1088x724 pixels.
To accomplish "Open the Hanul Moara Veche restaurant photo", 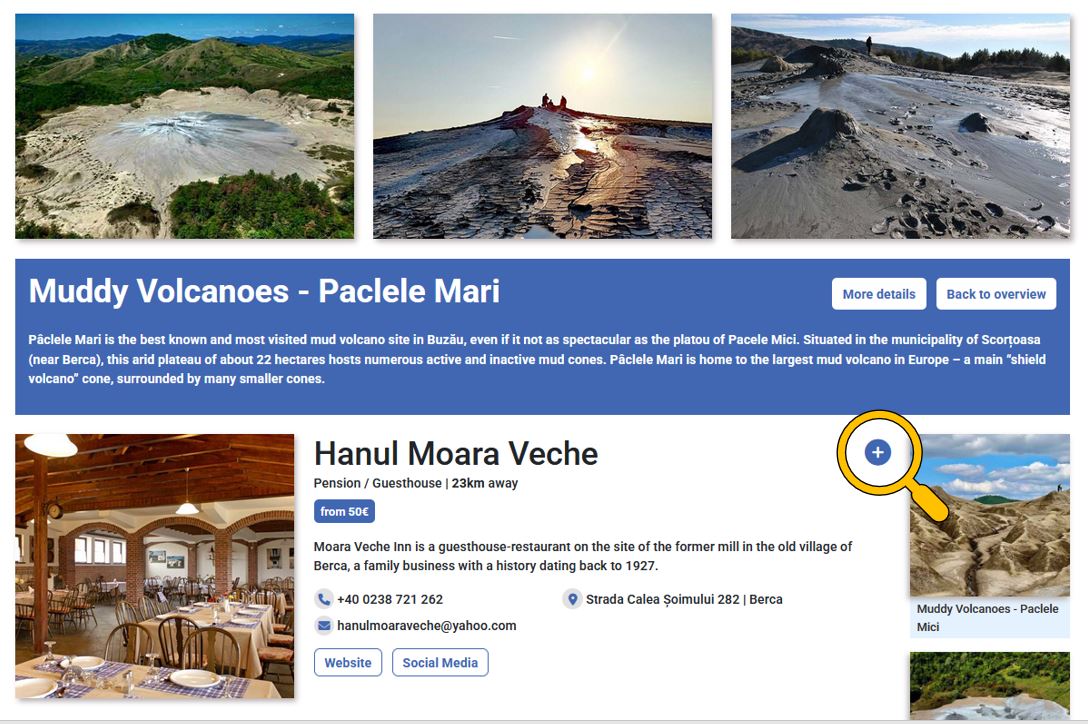I will 155,565.
